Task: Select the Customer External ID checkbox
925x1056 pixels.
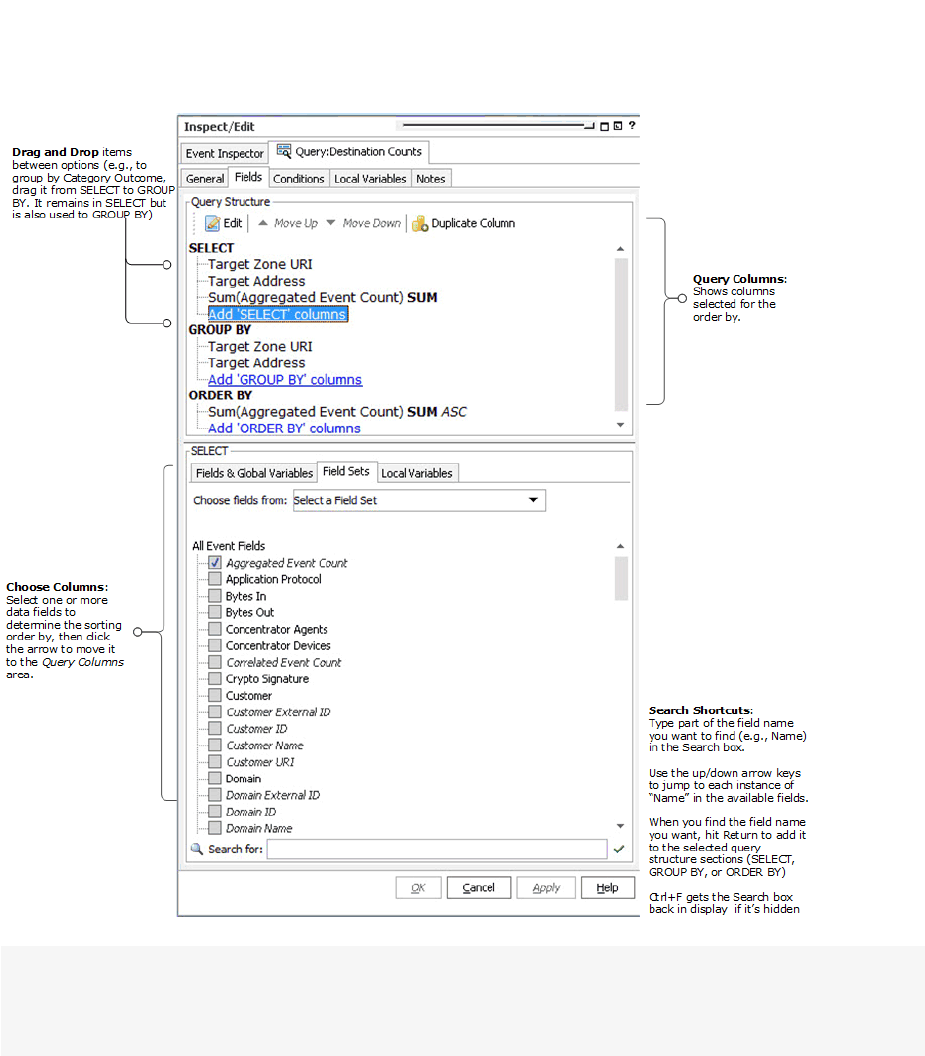Action: point(215,712)
